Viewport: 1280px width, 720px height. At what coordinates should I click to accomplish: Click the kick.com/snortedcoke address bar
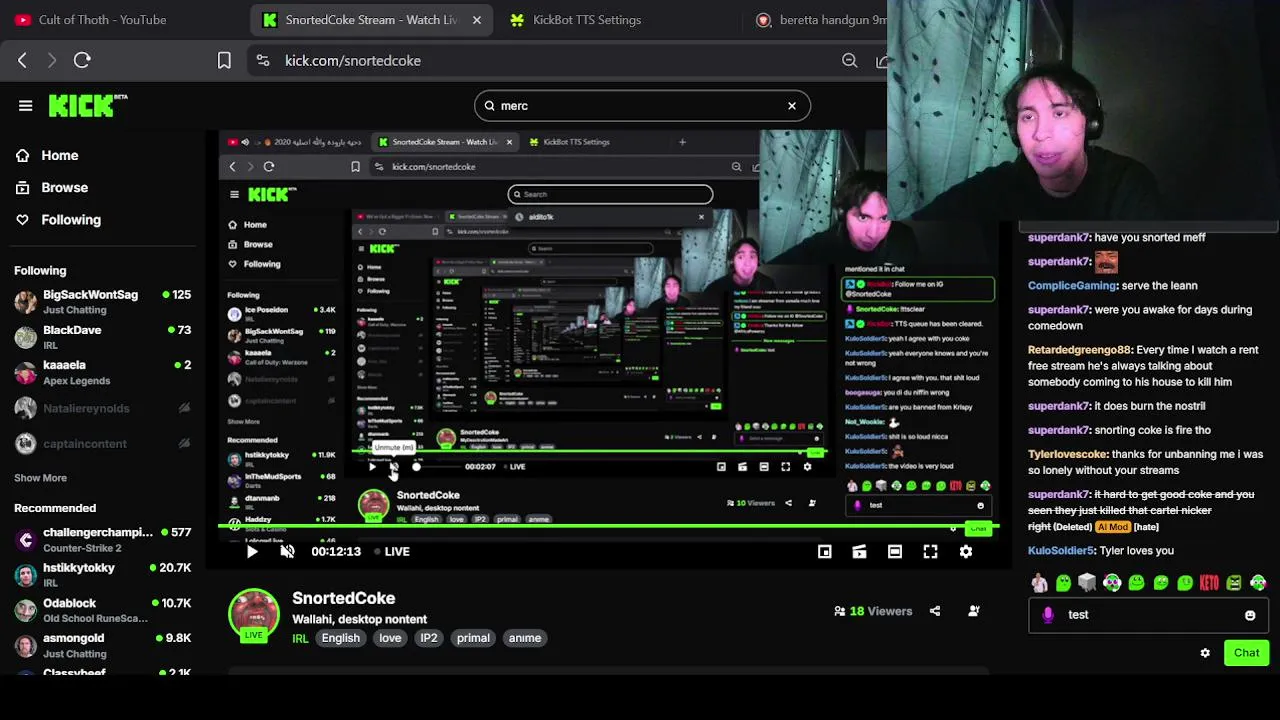tap(353, 60)
